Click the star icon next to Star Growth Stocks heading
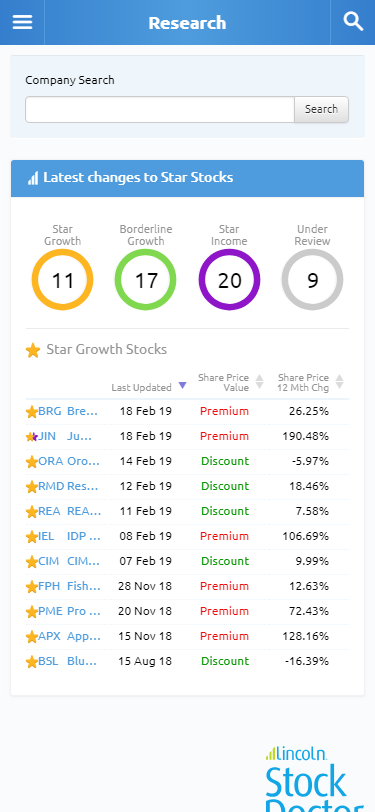Viewport: 375px width, 812px height. [x=33, y=351]
